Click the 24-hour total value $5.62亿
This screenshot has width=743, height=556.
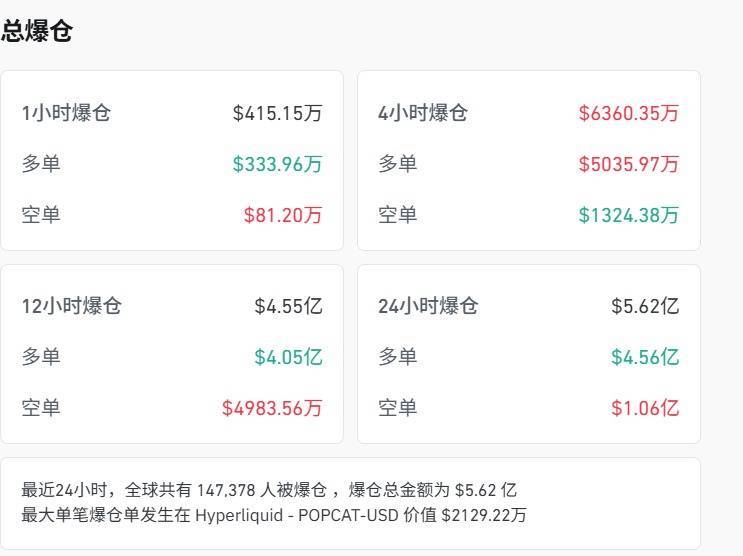coord(645,306)
